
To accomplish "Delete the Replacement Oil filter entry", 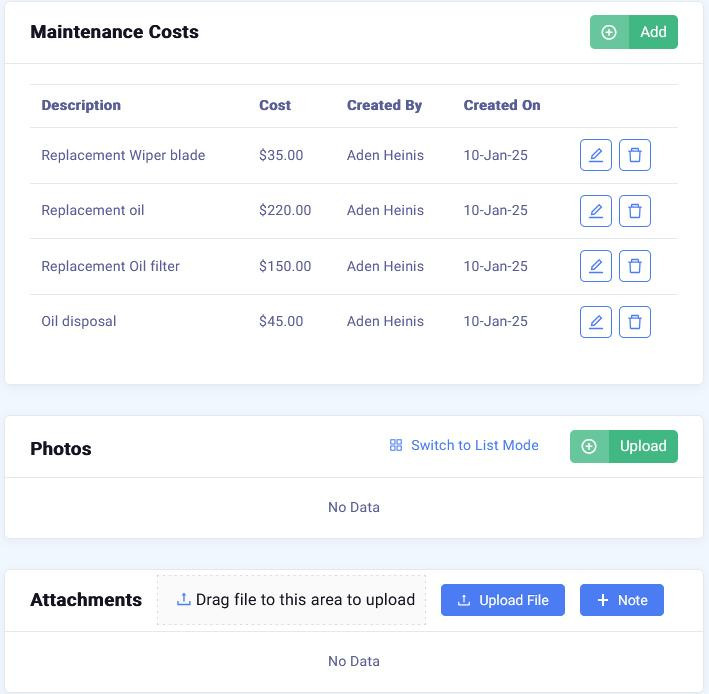I will coord(635,266).
